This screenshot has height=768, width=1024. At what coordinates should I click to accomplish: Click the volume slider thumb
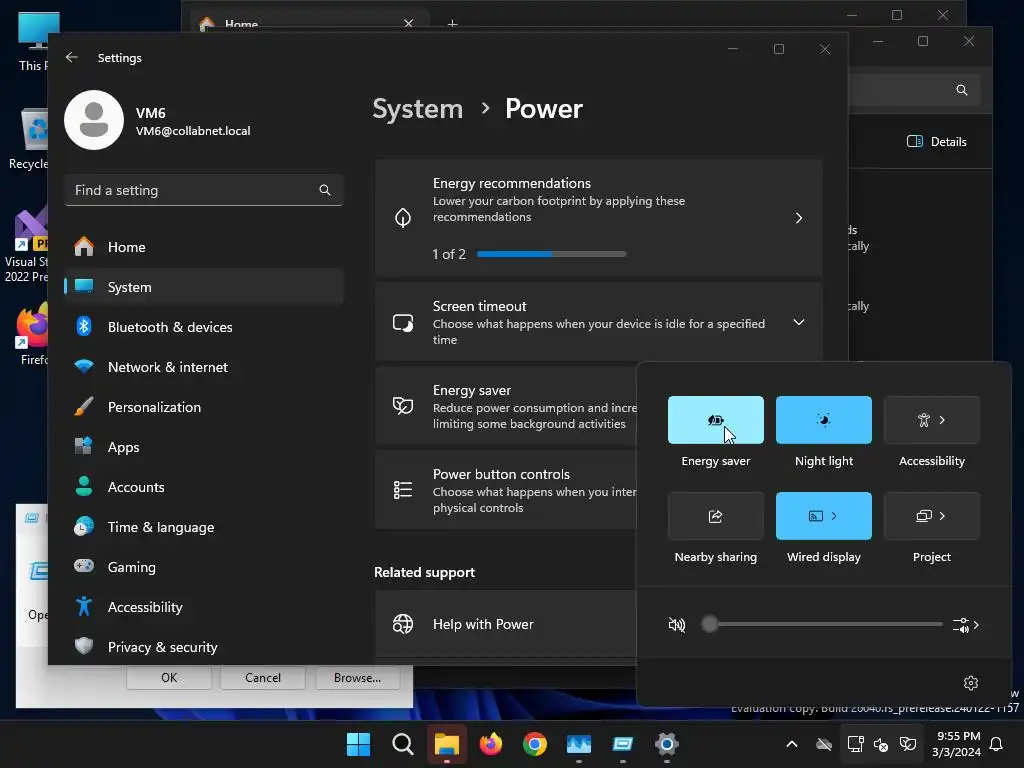709,624
